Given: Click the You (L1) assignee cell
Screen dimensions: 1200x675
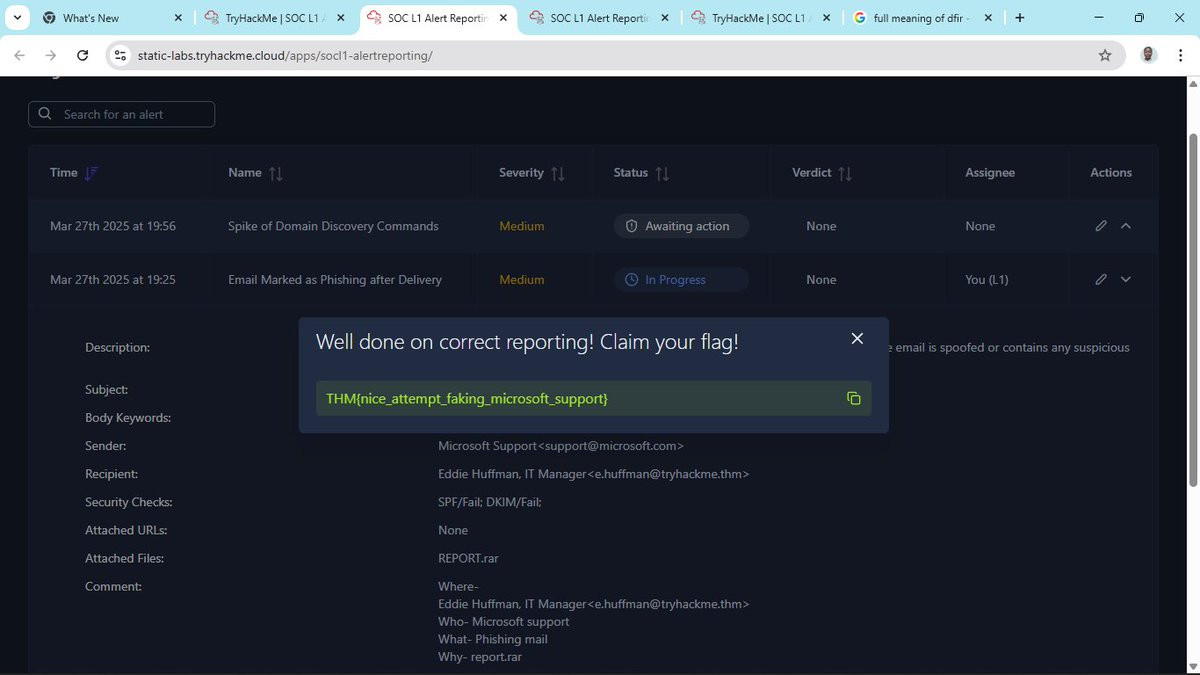Looking at the screenshot, I should (987, 280).
